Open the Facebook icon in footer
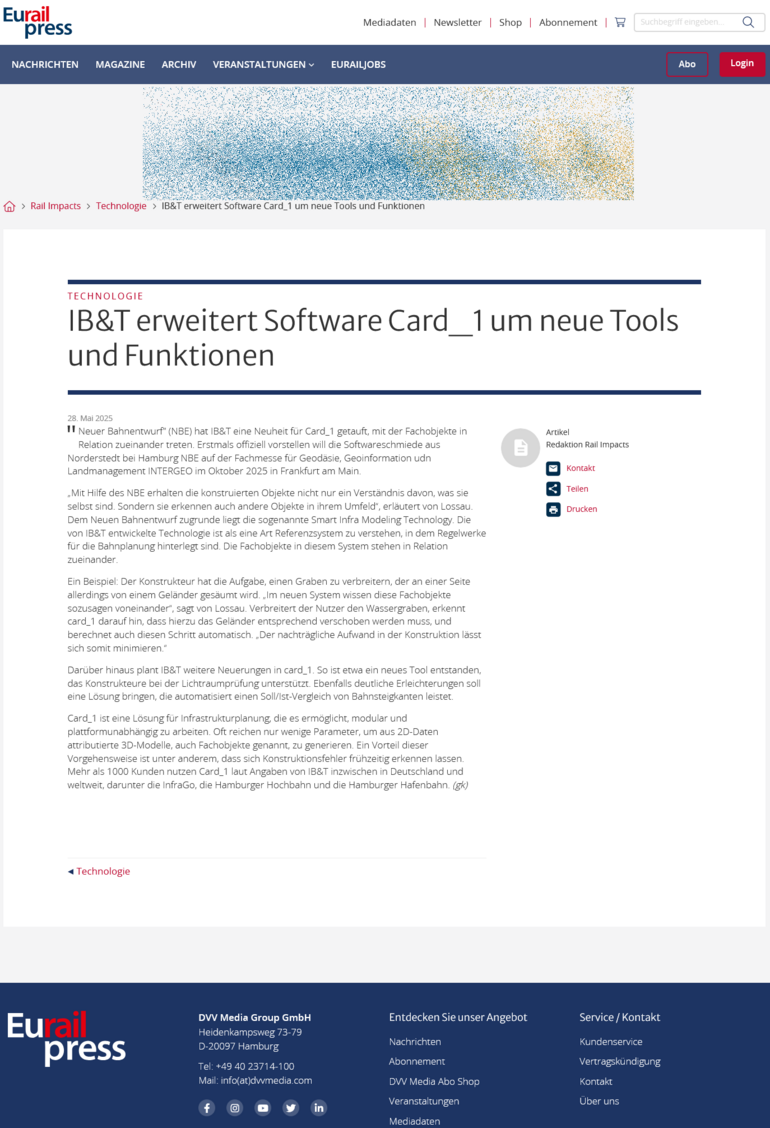The image size is (770, 1128). (207, 1108)
